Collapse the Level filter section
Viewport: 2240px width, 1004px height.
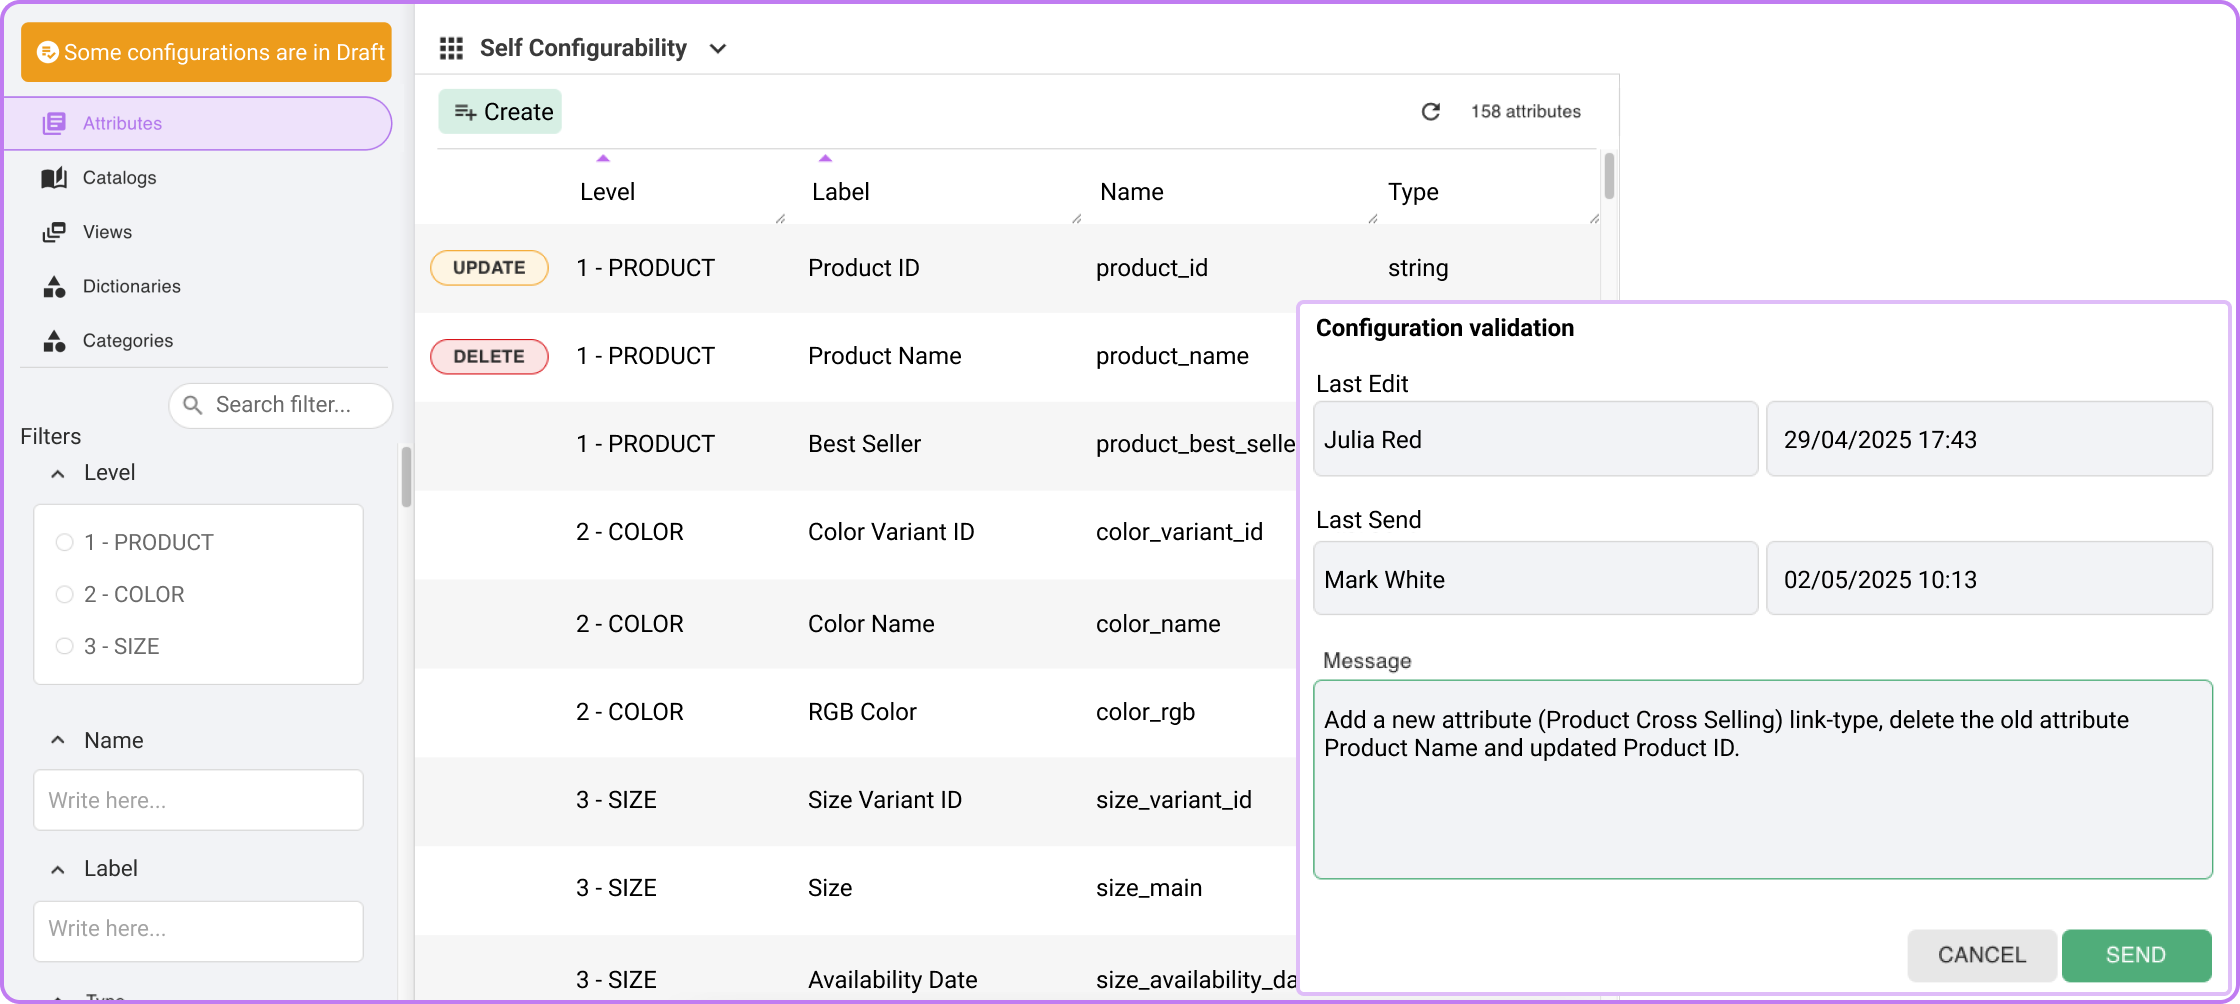point(58,473)
